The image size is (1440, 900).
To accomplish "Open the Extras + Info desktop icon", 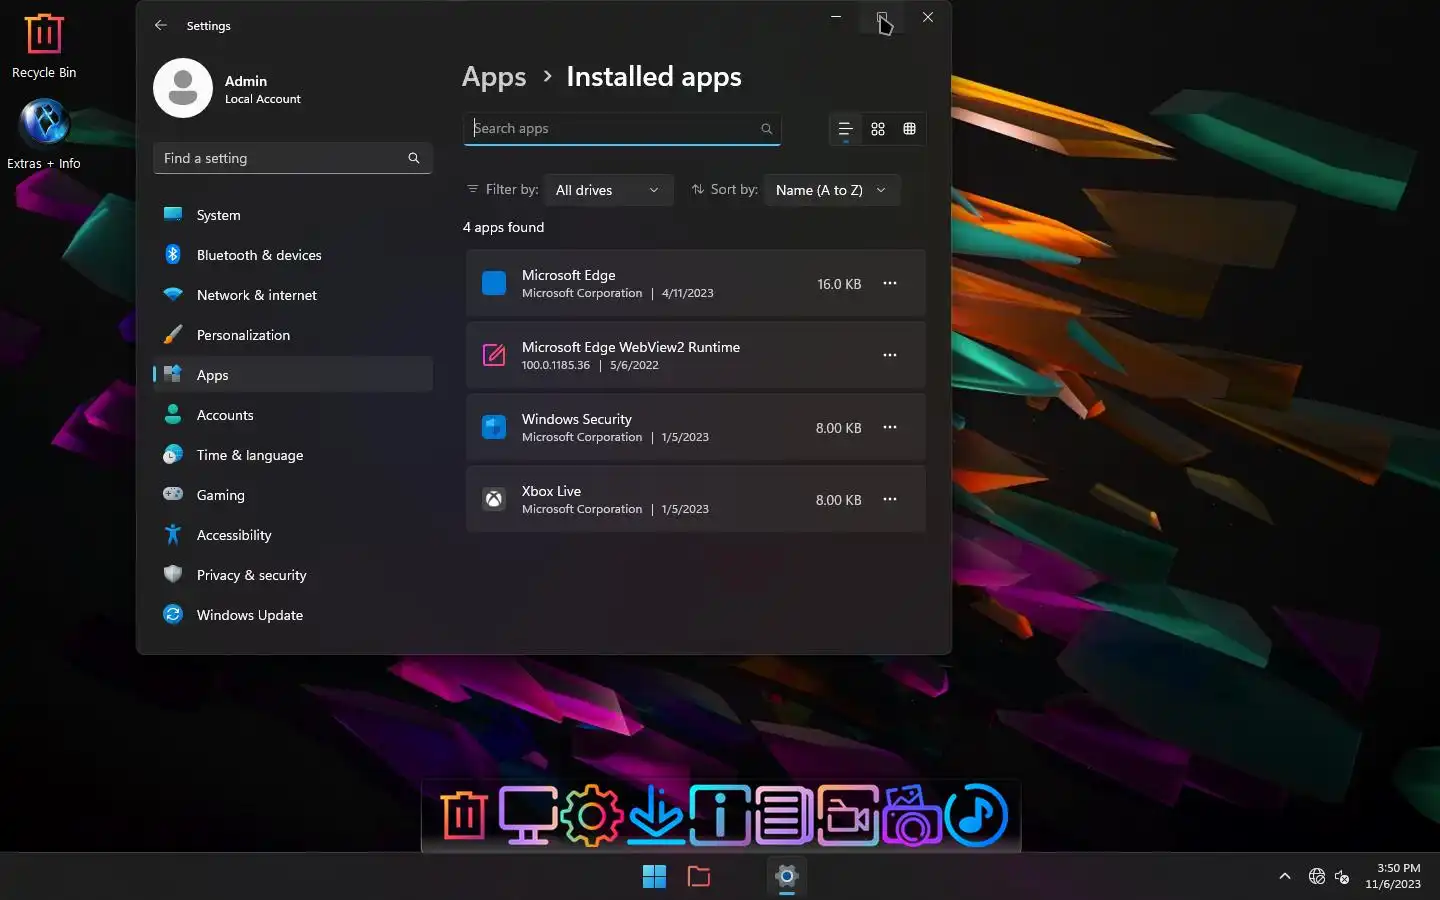I will point(44,135).
